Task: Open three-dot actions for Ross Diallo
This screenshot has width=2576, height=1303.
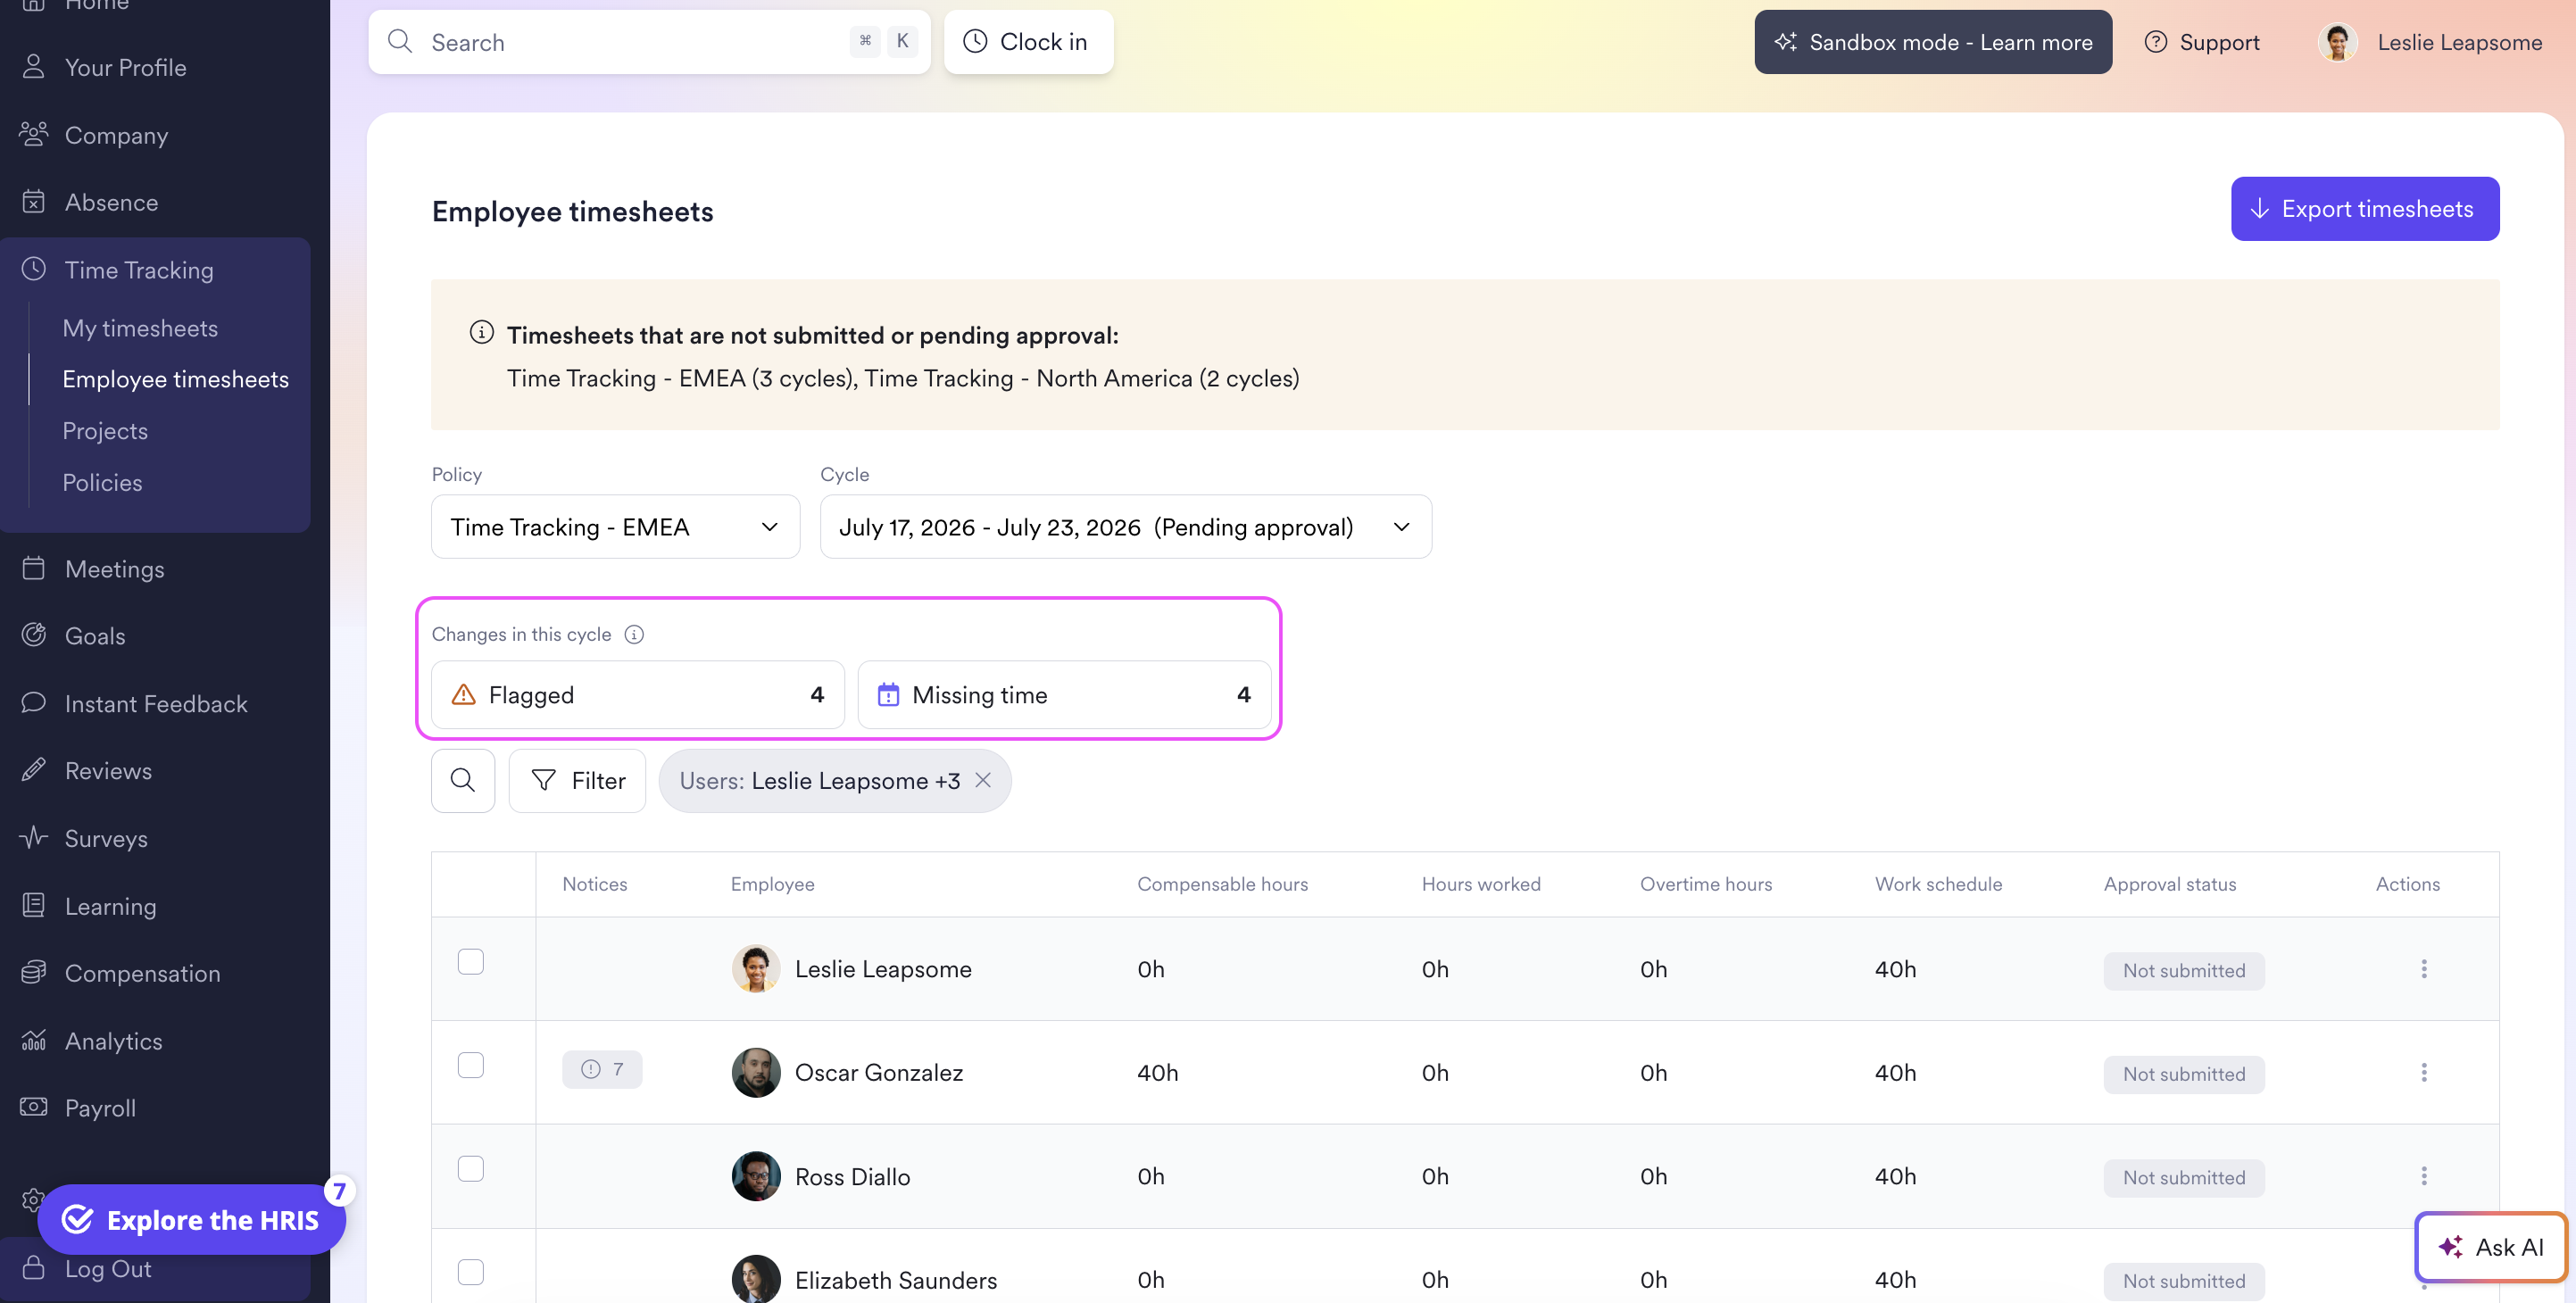Action: (2424, 1176)
